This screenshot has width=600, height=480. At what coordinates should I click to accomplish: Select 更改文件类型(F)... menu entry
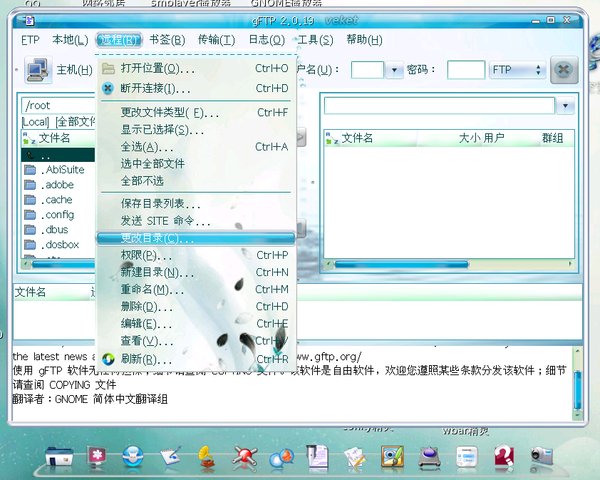click(x=196, y=113)
